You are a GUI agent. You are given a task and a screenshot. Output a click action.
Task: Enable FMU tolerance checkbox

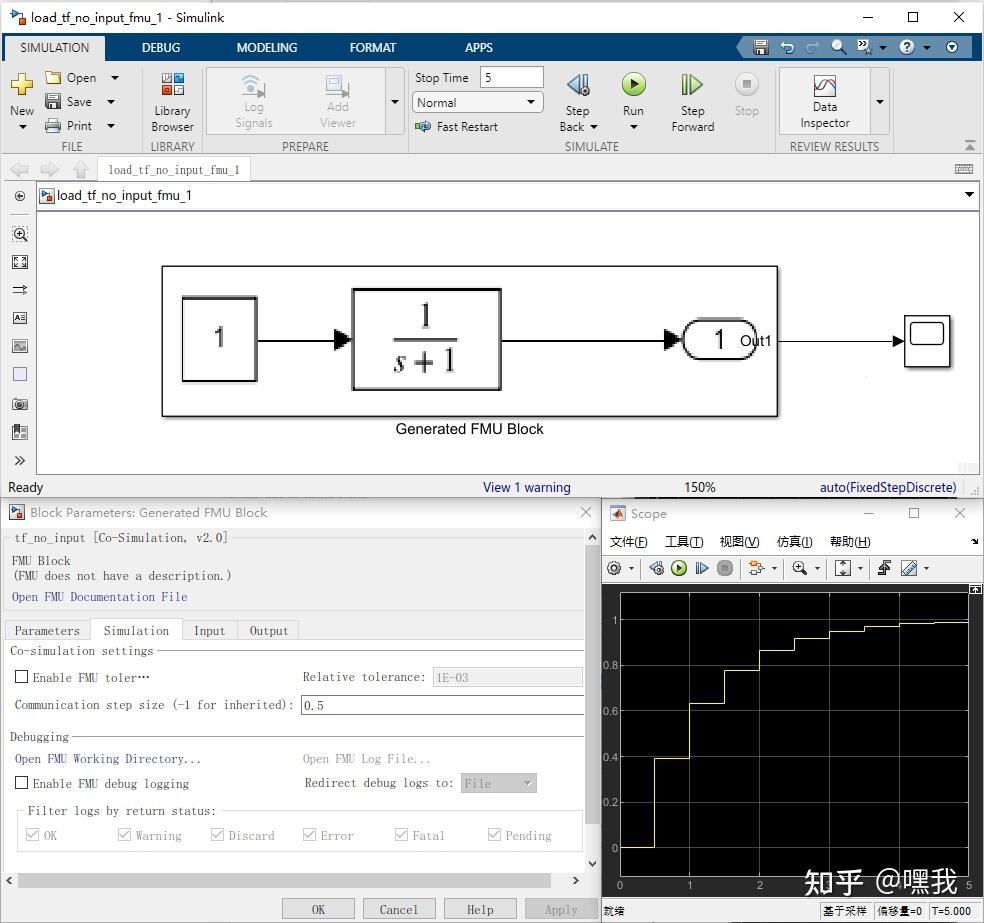[x=22, y=677]
